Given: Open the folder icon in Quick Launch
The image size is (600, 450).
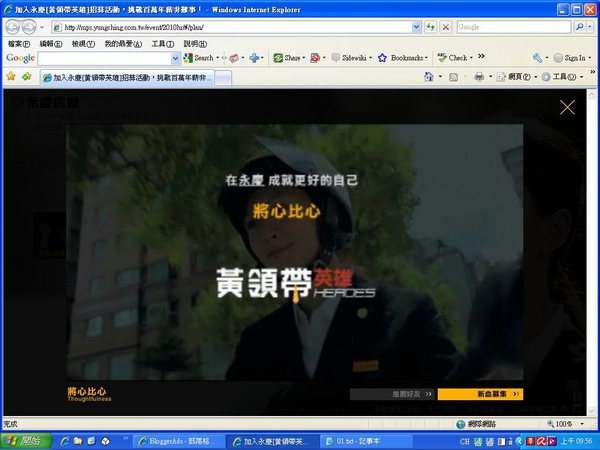Looking at the screenshot, I should click(78, 441).
